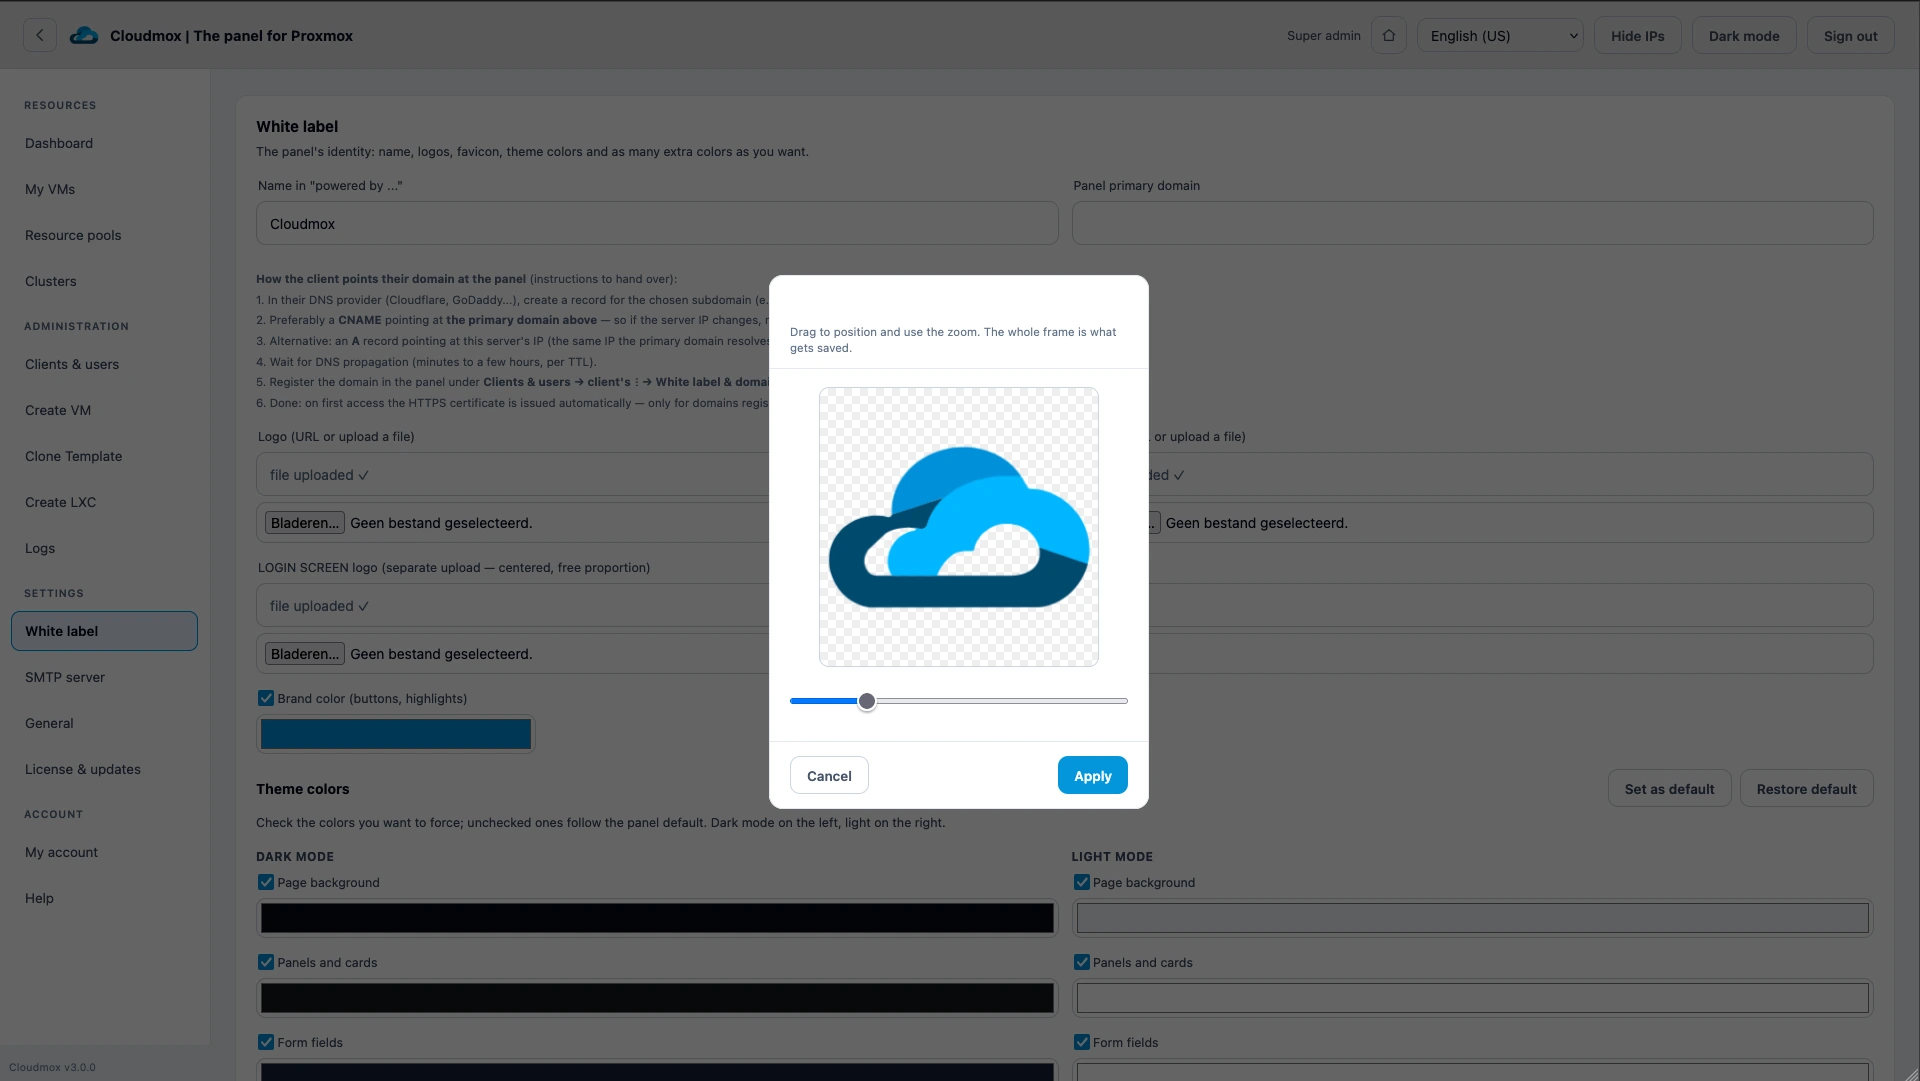Image resolution: width=1920 pixels, height=1081 pixels.
Task: Open Clusters in the sidebar
Action: point(104,281)
